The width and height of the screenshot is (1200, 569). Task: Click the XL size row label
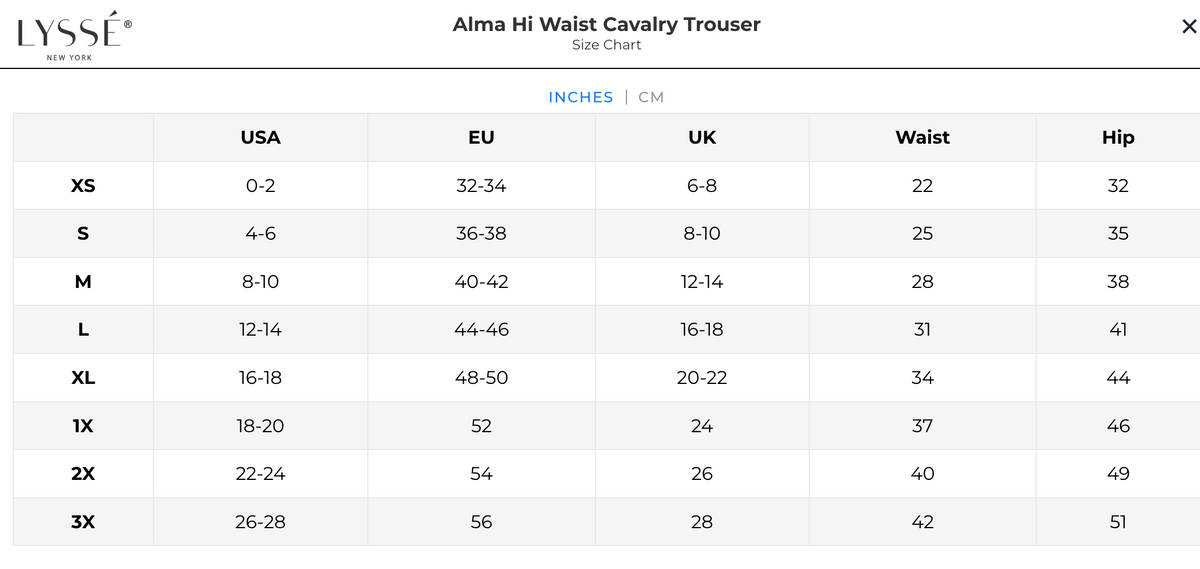point(83,378)
